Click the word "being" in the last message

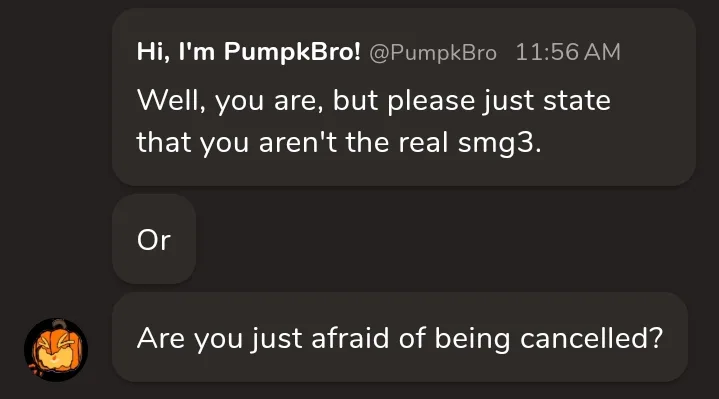tap(472, 339)
